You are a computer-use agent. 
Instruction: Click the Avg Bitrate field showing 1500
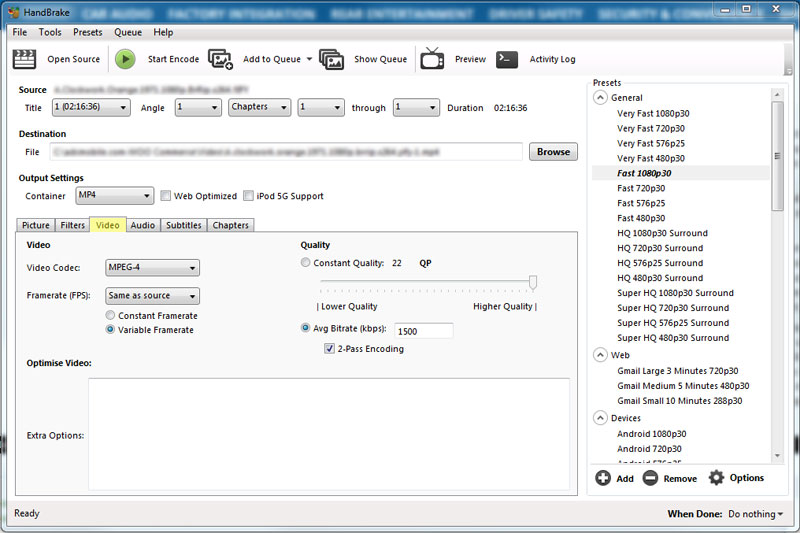point(423,331)
